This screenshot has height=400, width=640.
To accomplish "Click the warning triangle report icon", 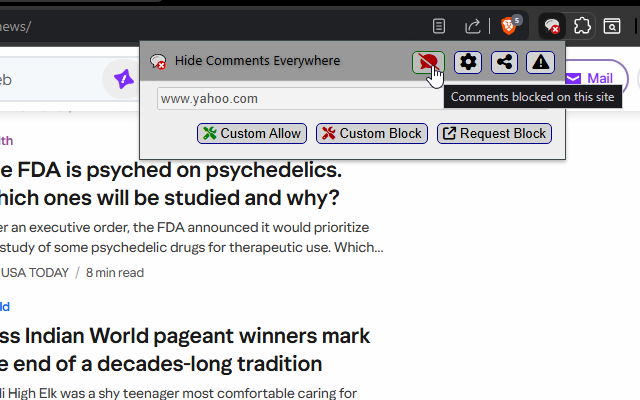I will click(x=540, y=62).
